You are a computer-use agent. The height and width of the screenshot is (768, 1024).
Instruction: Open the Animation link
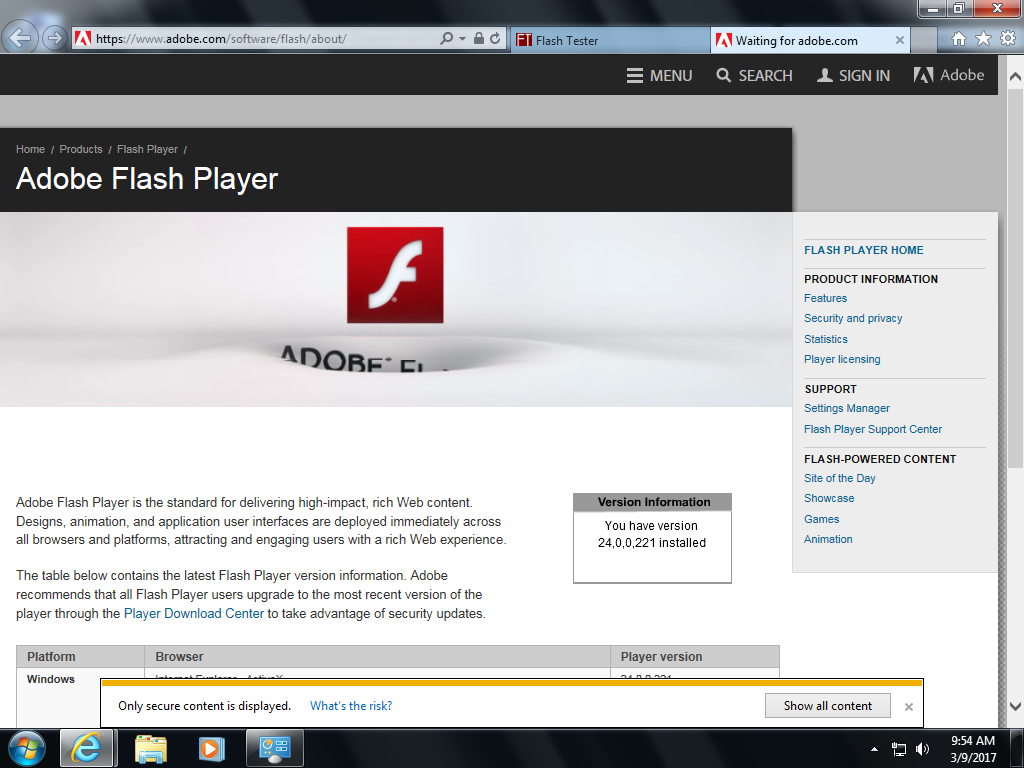coord(828,539)
